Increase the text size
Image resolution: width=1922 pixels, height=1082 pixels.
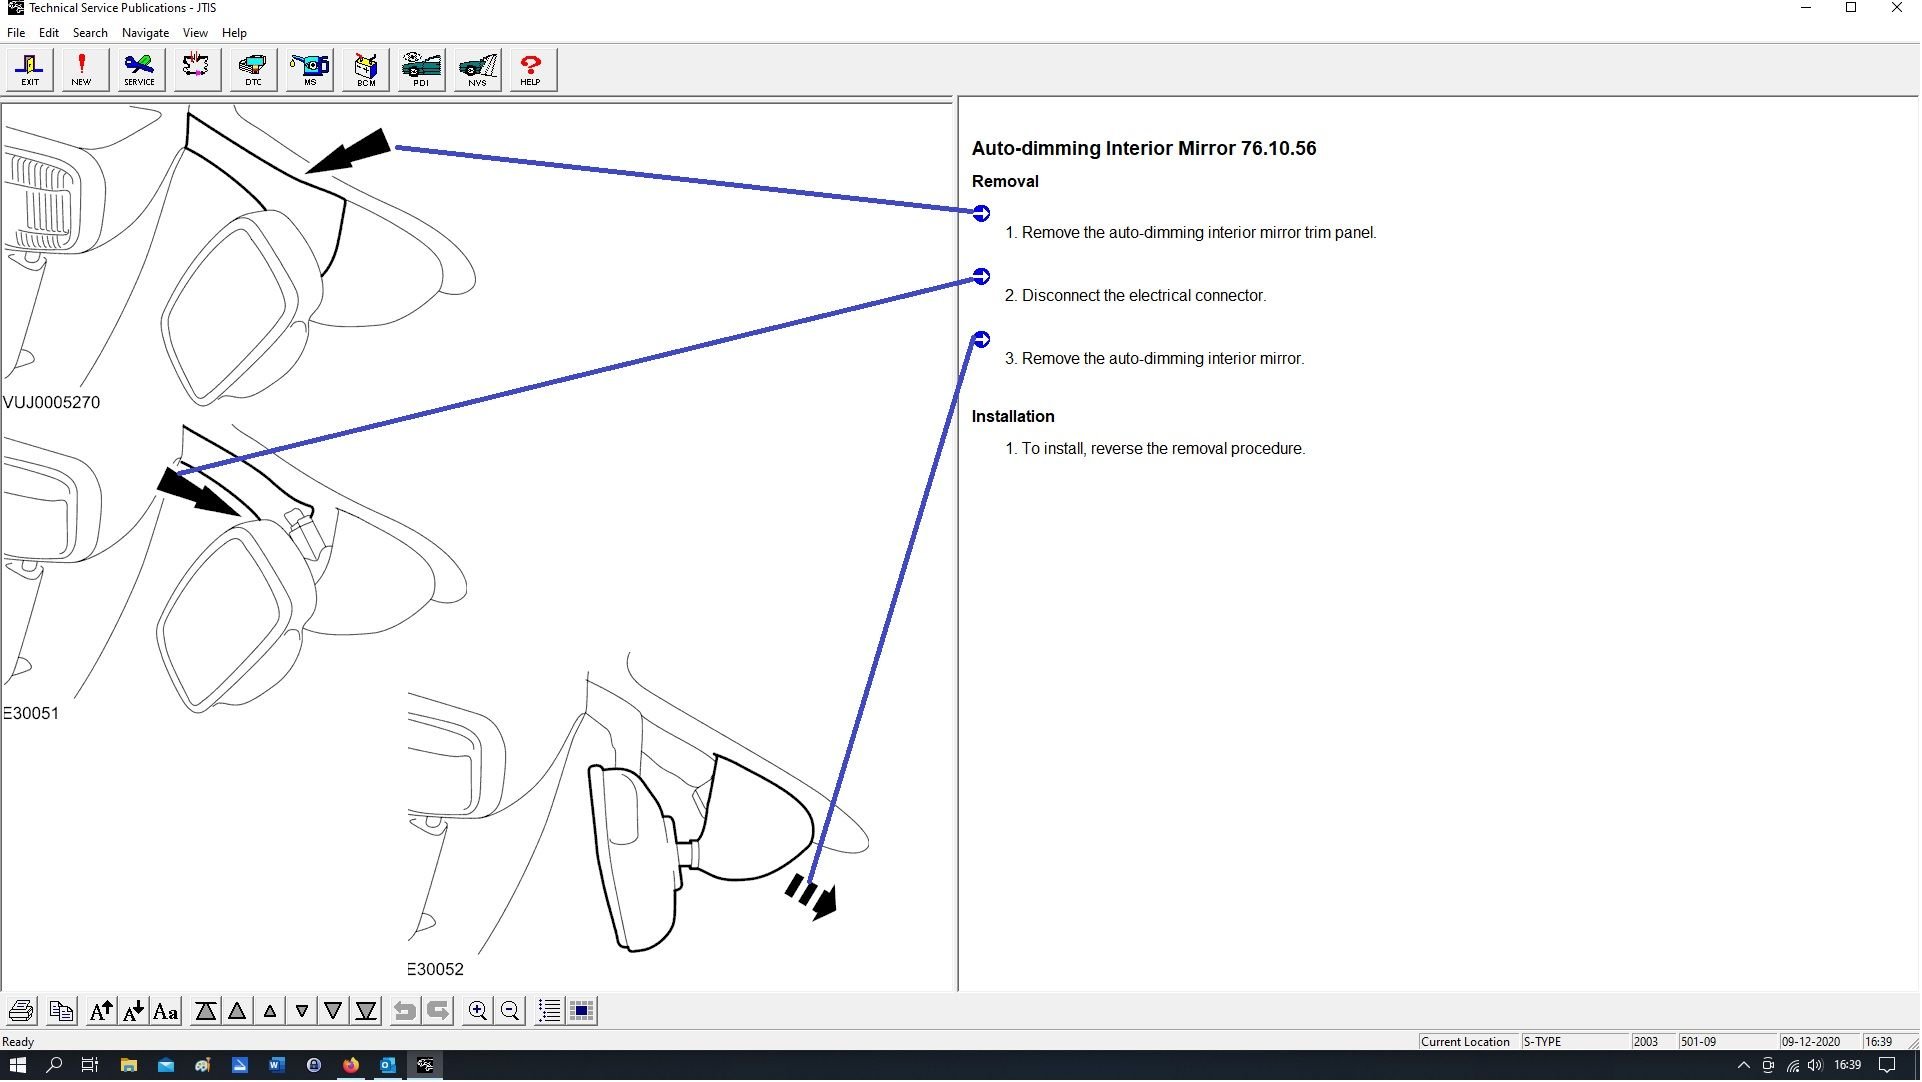point(101,1012)
